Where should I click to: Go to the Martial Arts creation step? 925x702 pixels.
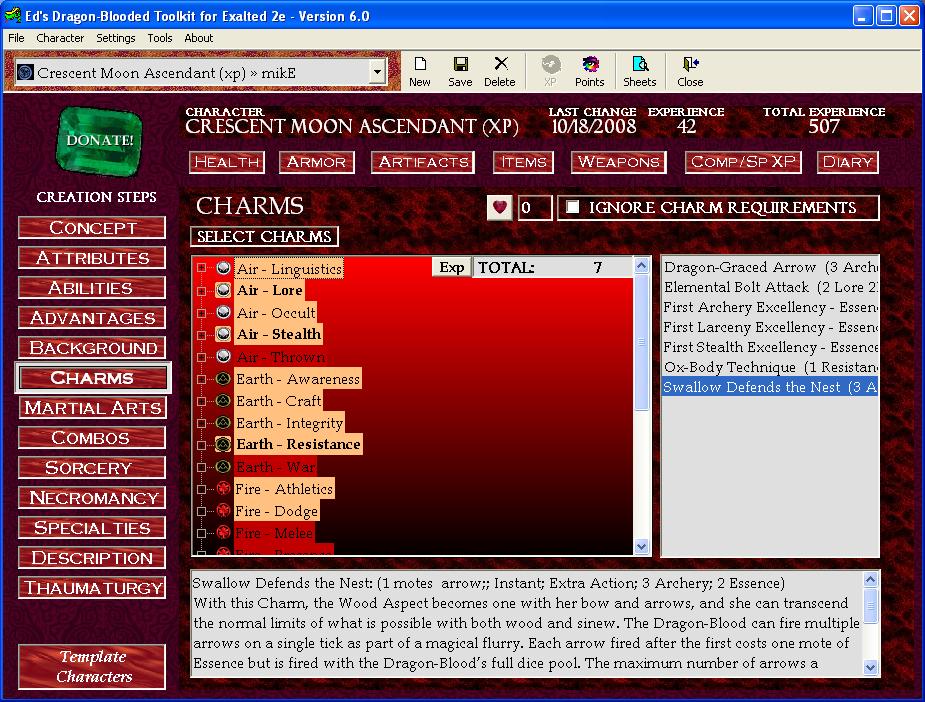pos(93,408)
